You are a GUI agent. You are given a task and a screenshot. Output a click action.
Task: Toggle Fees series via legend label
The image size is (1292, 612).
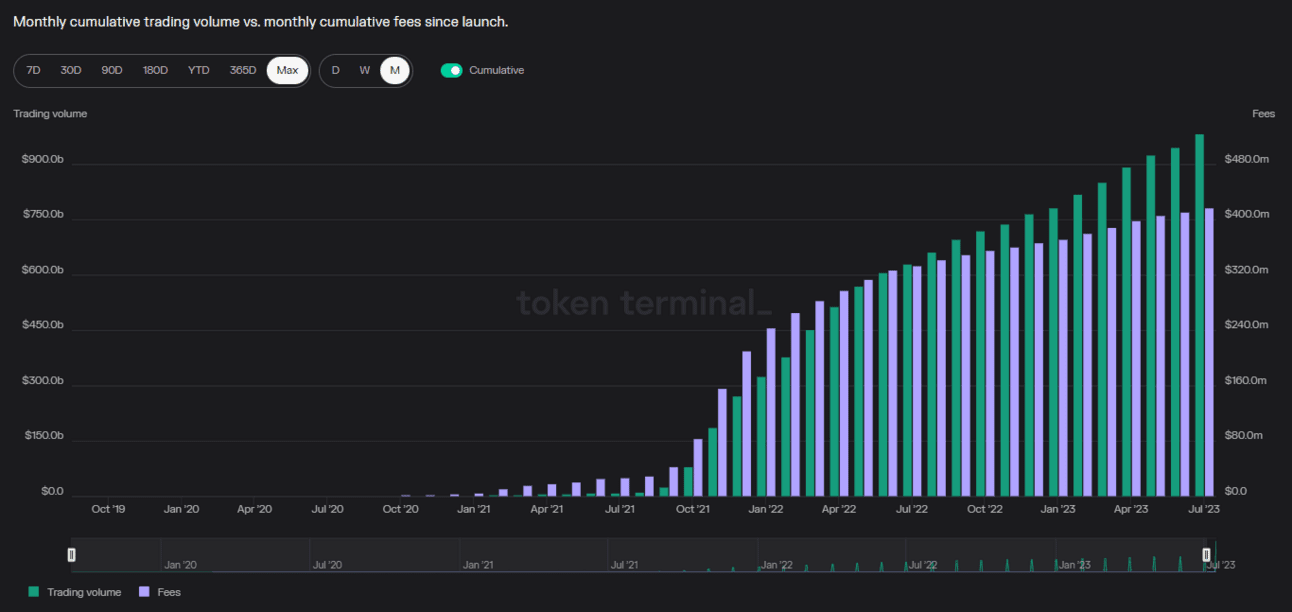coord(169,592)
